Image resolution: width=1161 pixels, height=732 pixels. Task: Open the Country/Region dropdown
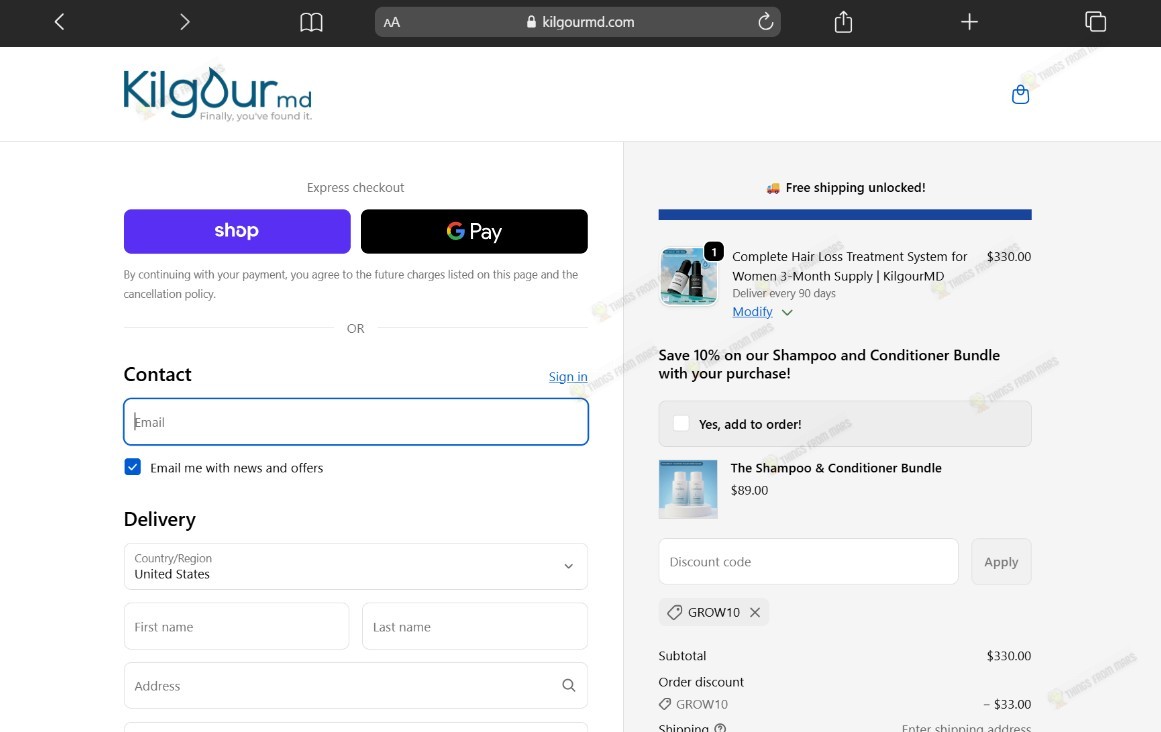point(356,566)
